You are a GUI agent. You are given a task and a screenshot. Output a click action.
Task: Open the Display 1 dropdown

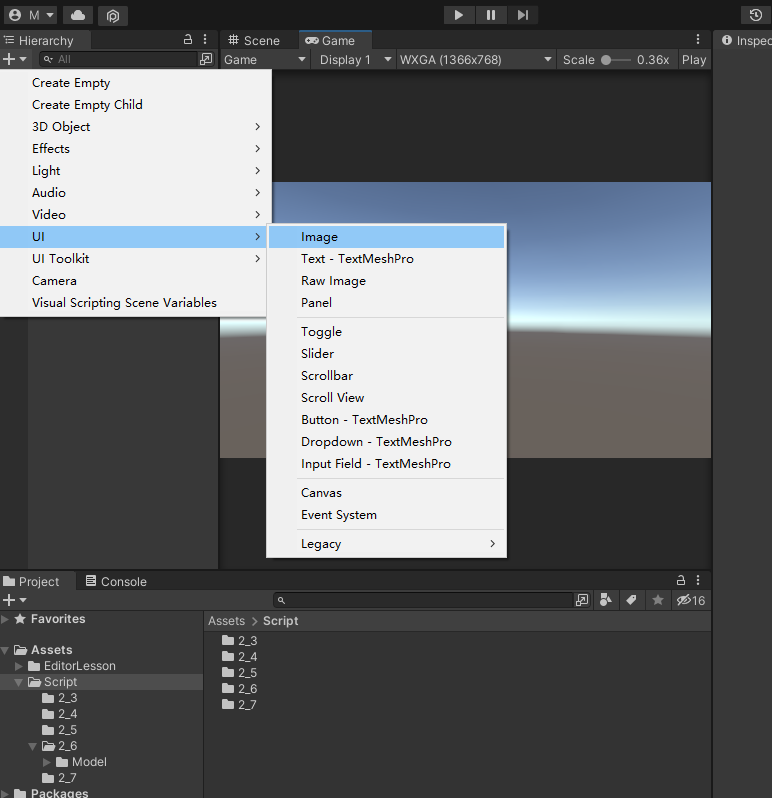tap(355, 60)
